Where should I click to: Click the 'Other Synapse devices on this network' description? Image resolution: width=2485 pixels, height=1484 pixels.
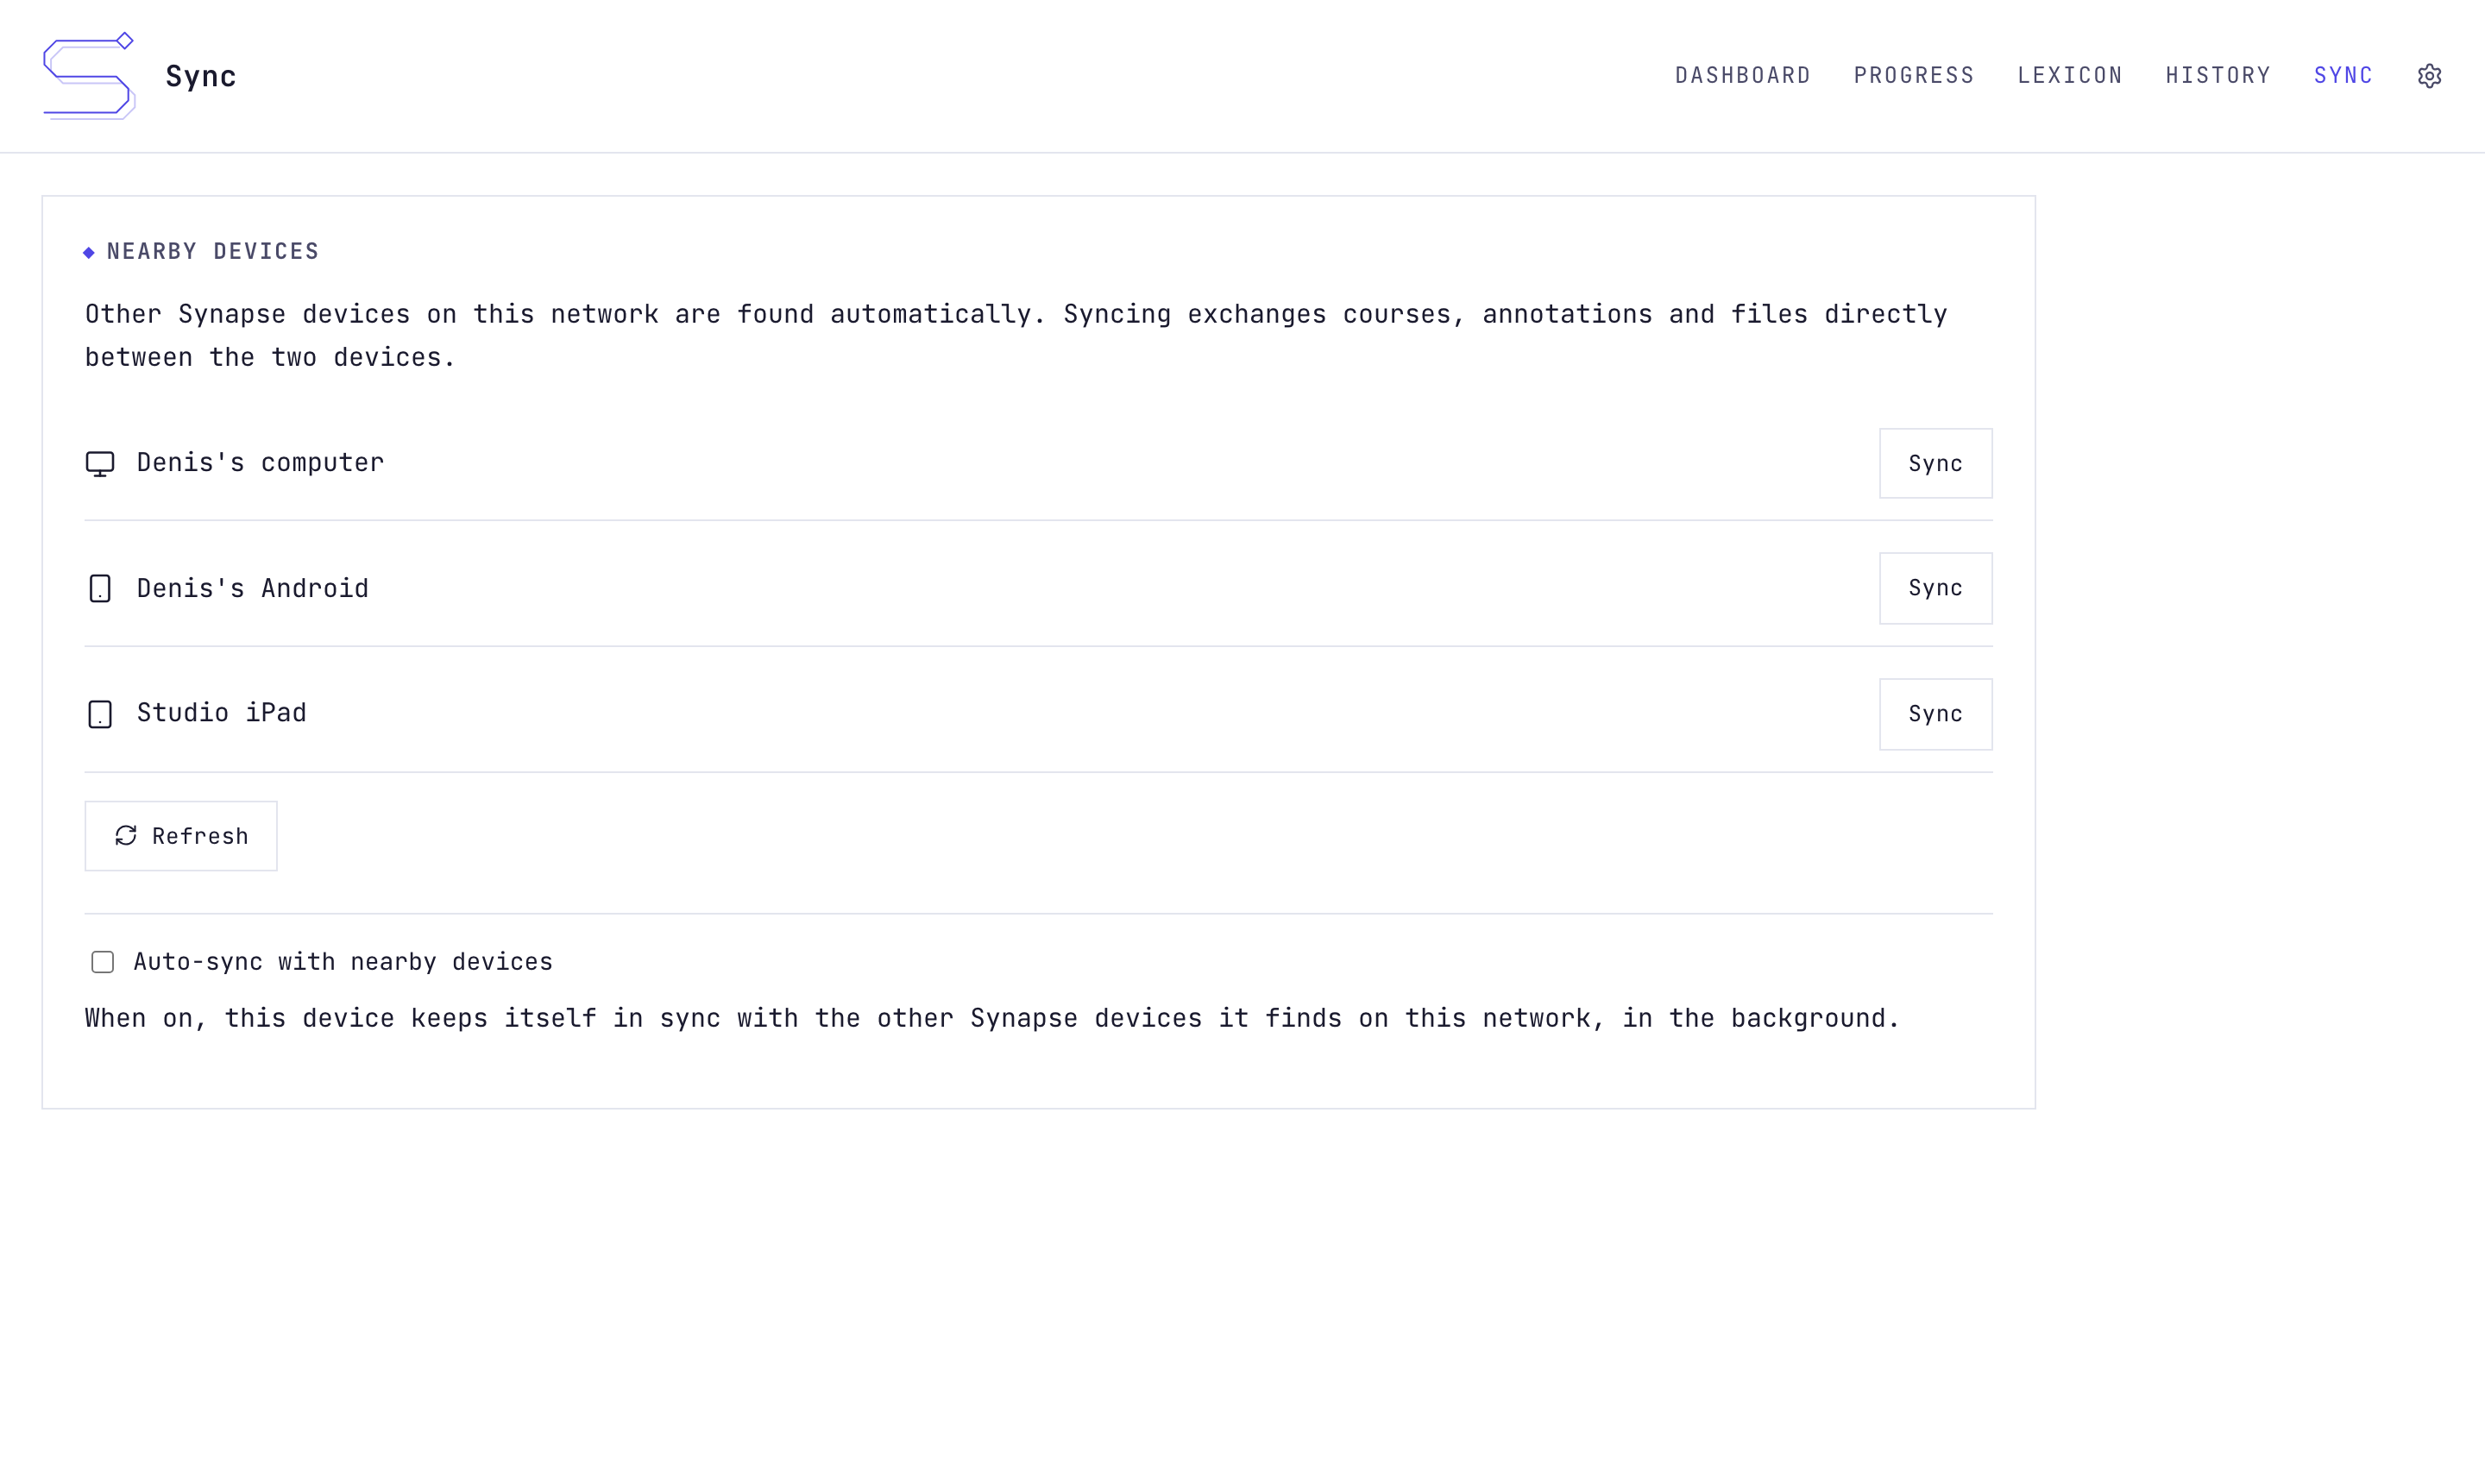tap(1016, 336)
